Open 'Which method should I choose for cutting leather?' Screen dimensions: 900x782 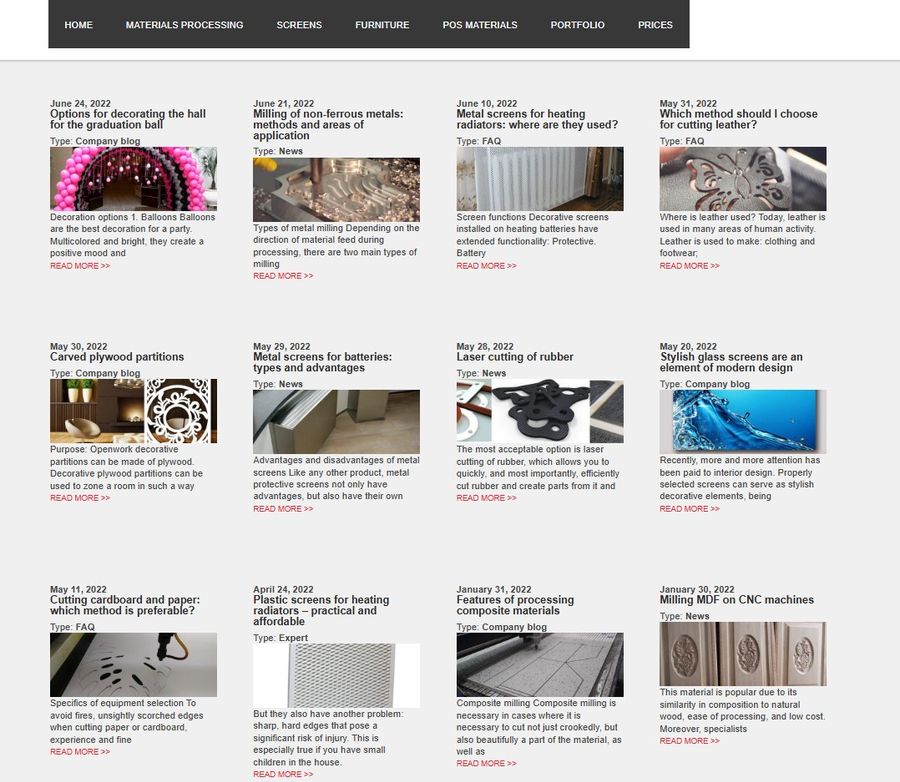click(738, 119)
